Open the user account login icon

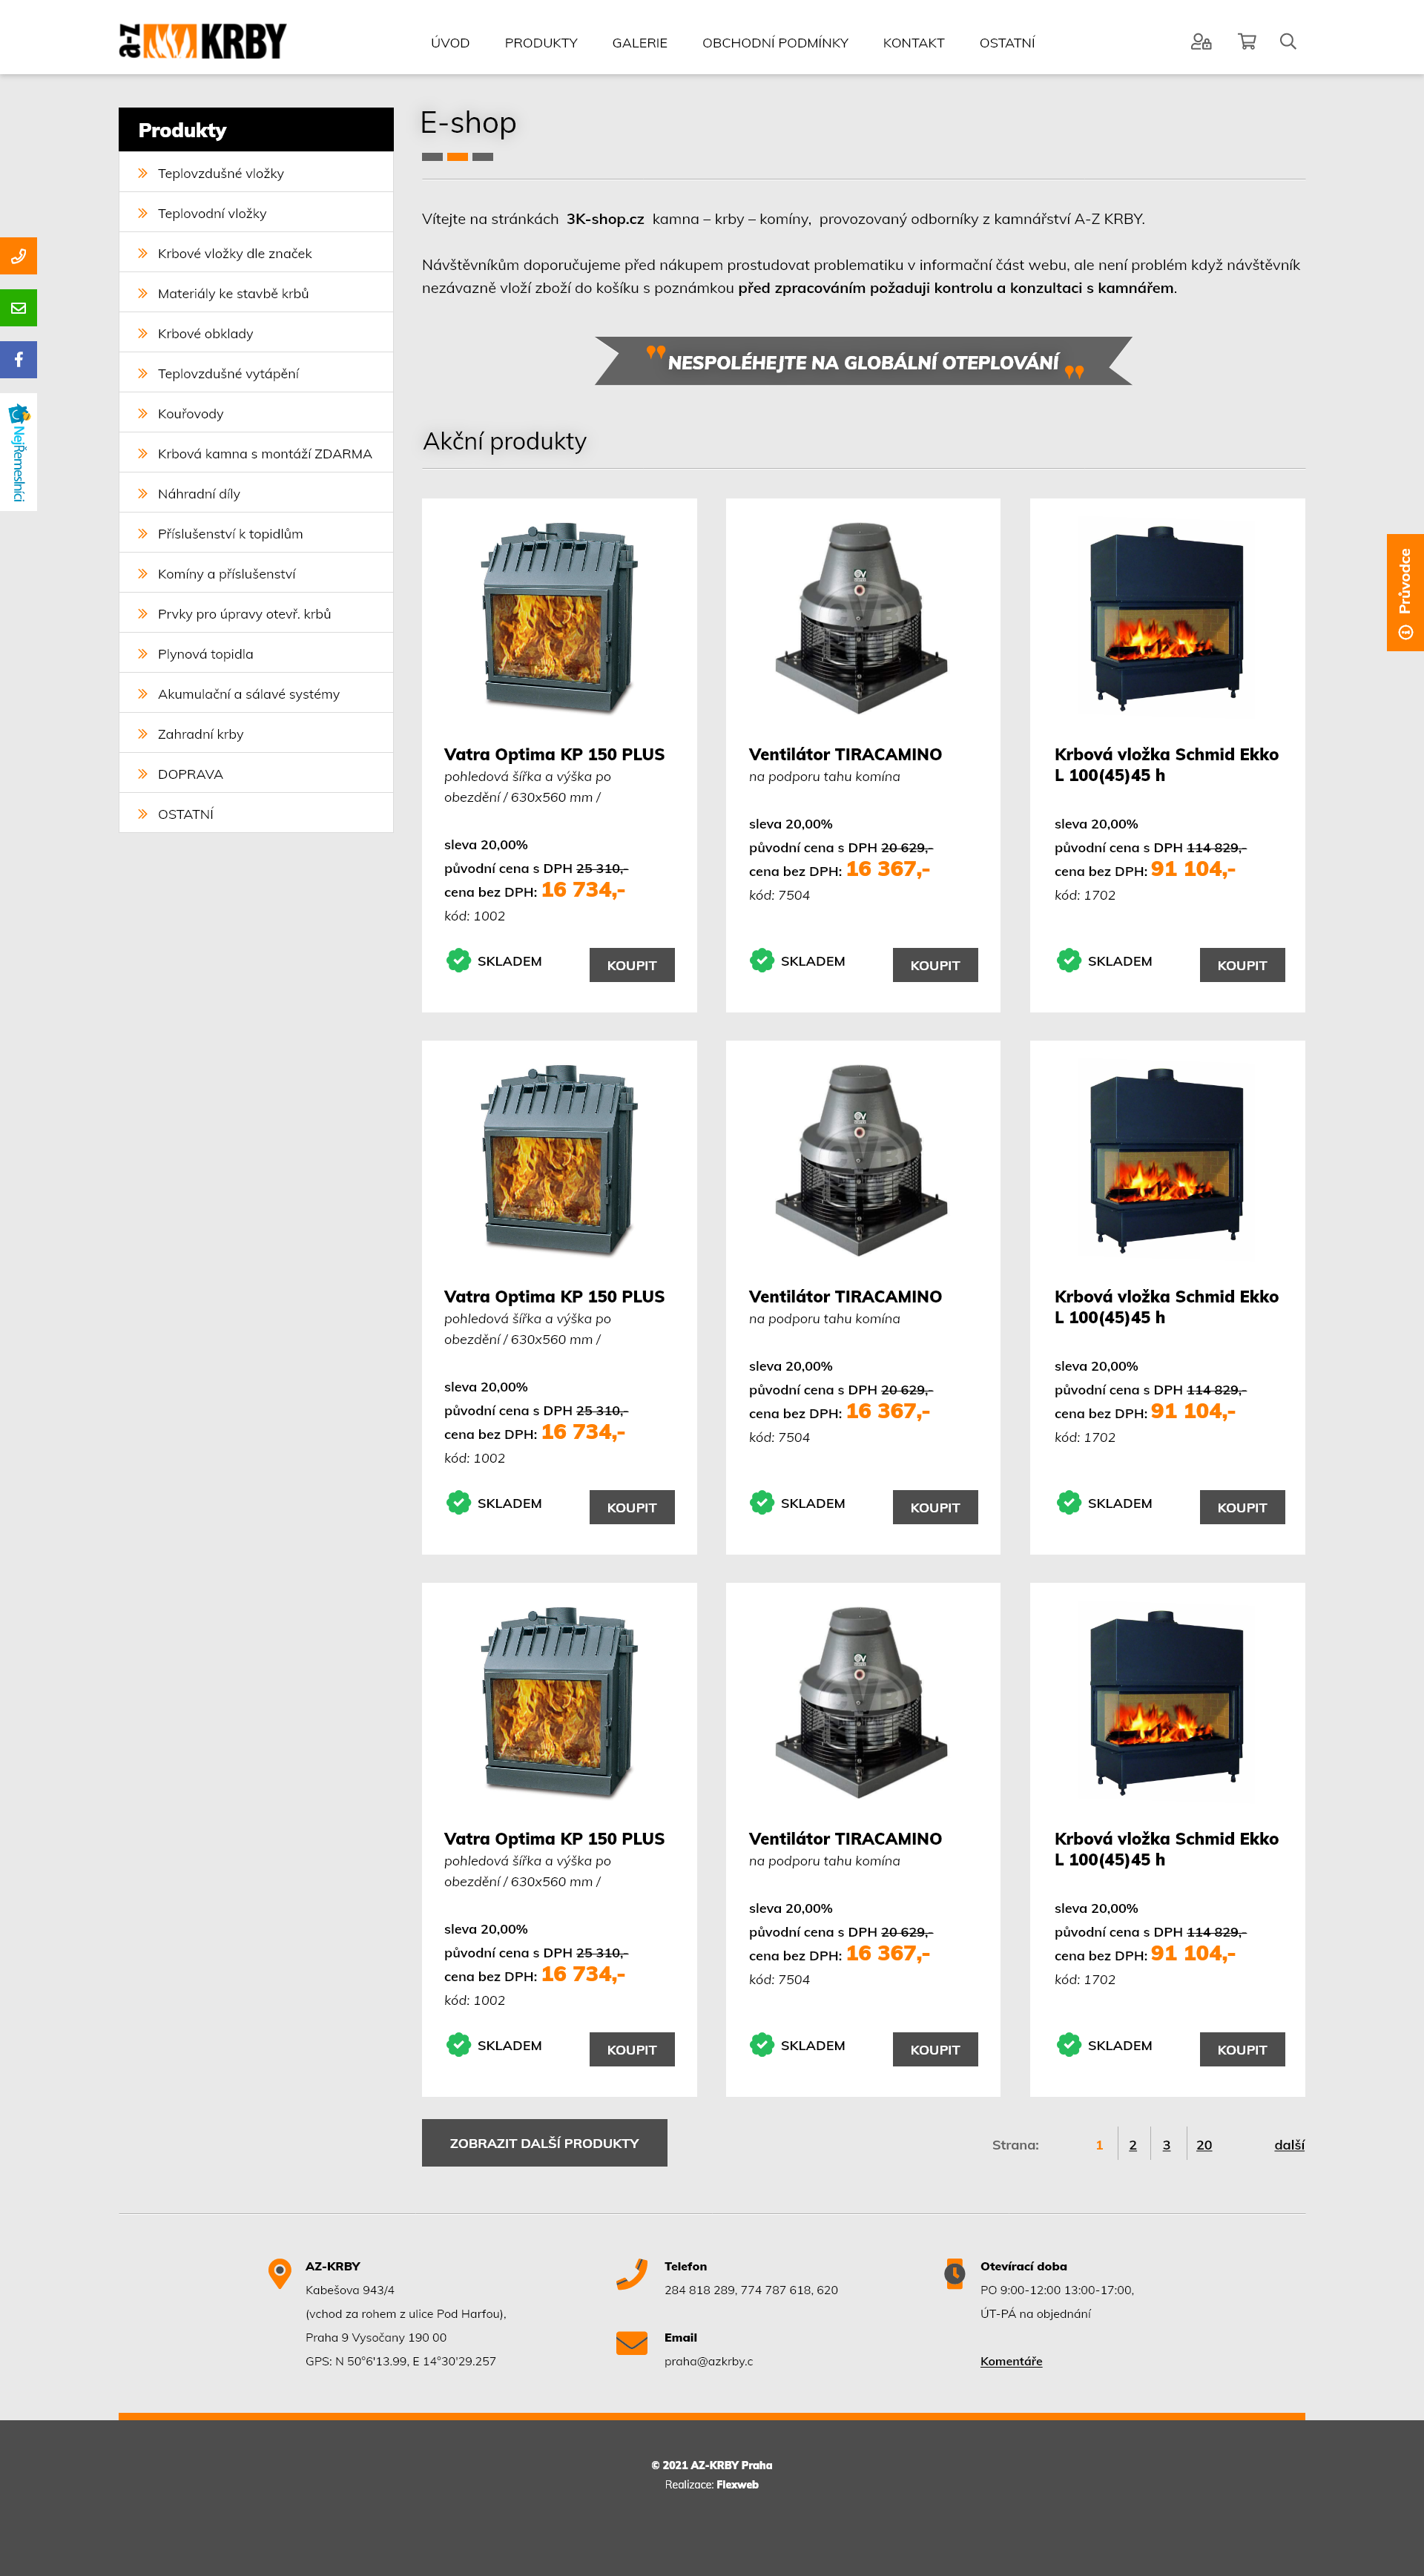(1200, 42)
